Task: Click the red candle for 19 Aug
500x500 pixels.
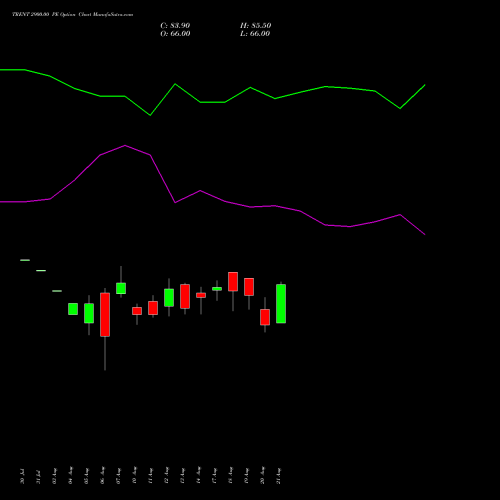Action: (249, 287)
